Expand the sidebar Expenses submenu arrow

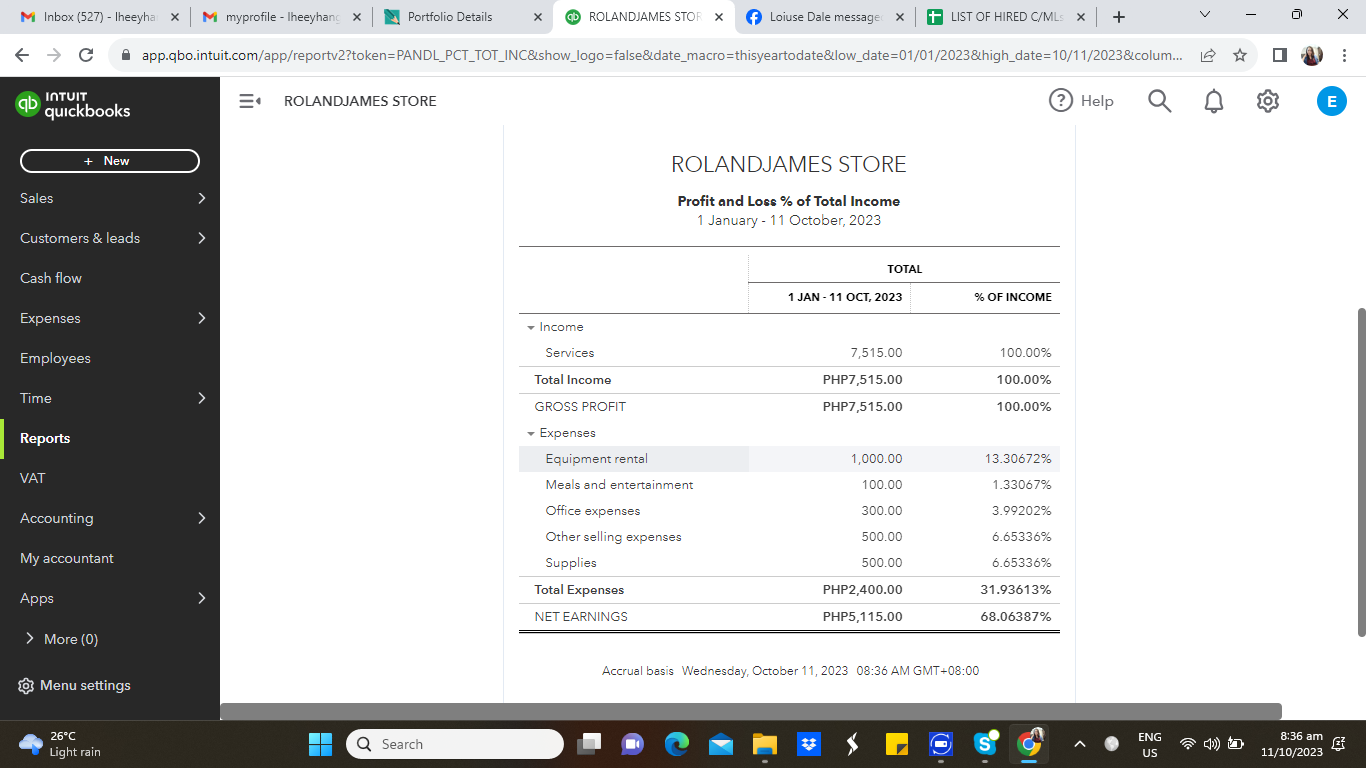click(202, 318)
